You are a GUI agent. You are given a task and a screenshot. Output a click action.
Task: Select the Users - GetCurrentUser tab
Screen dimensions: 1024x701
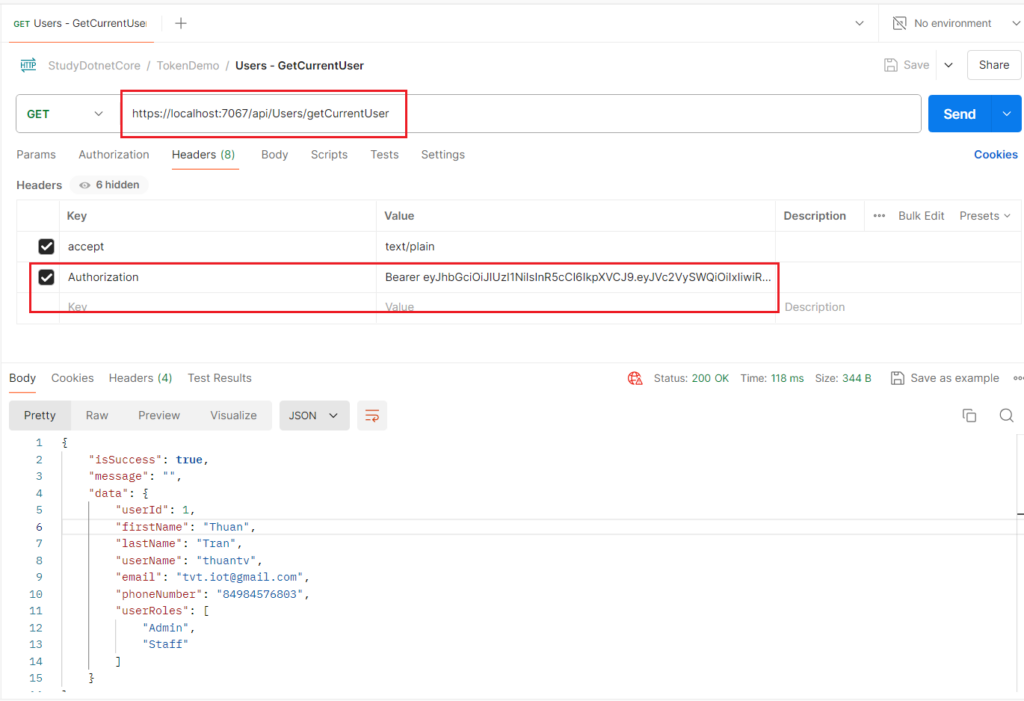[x=80, y=24]
